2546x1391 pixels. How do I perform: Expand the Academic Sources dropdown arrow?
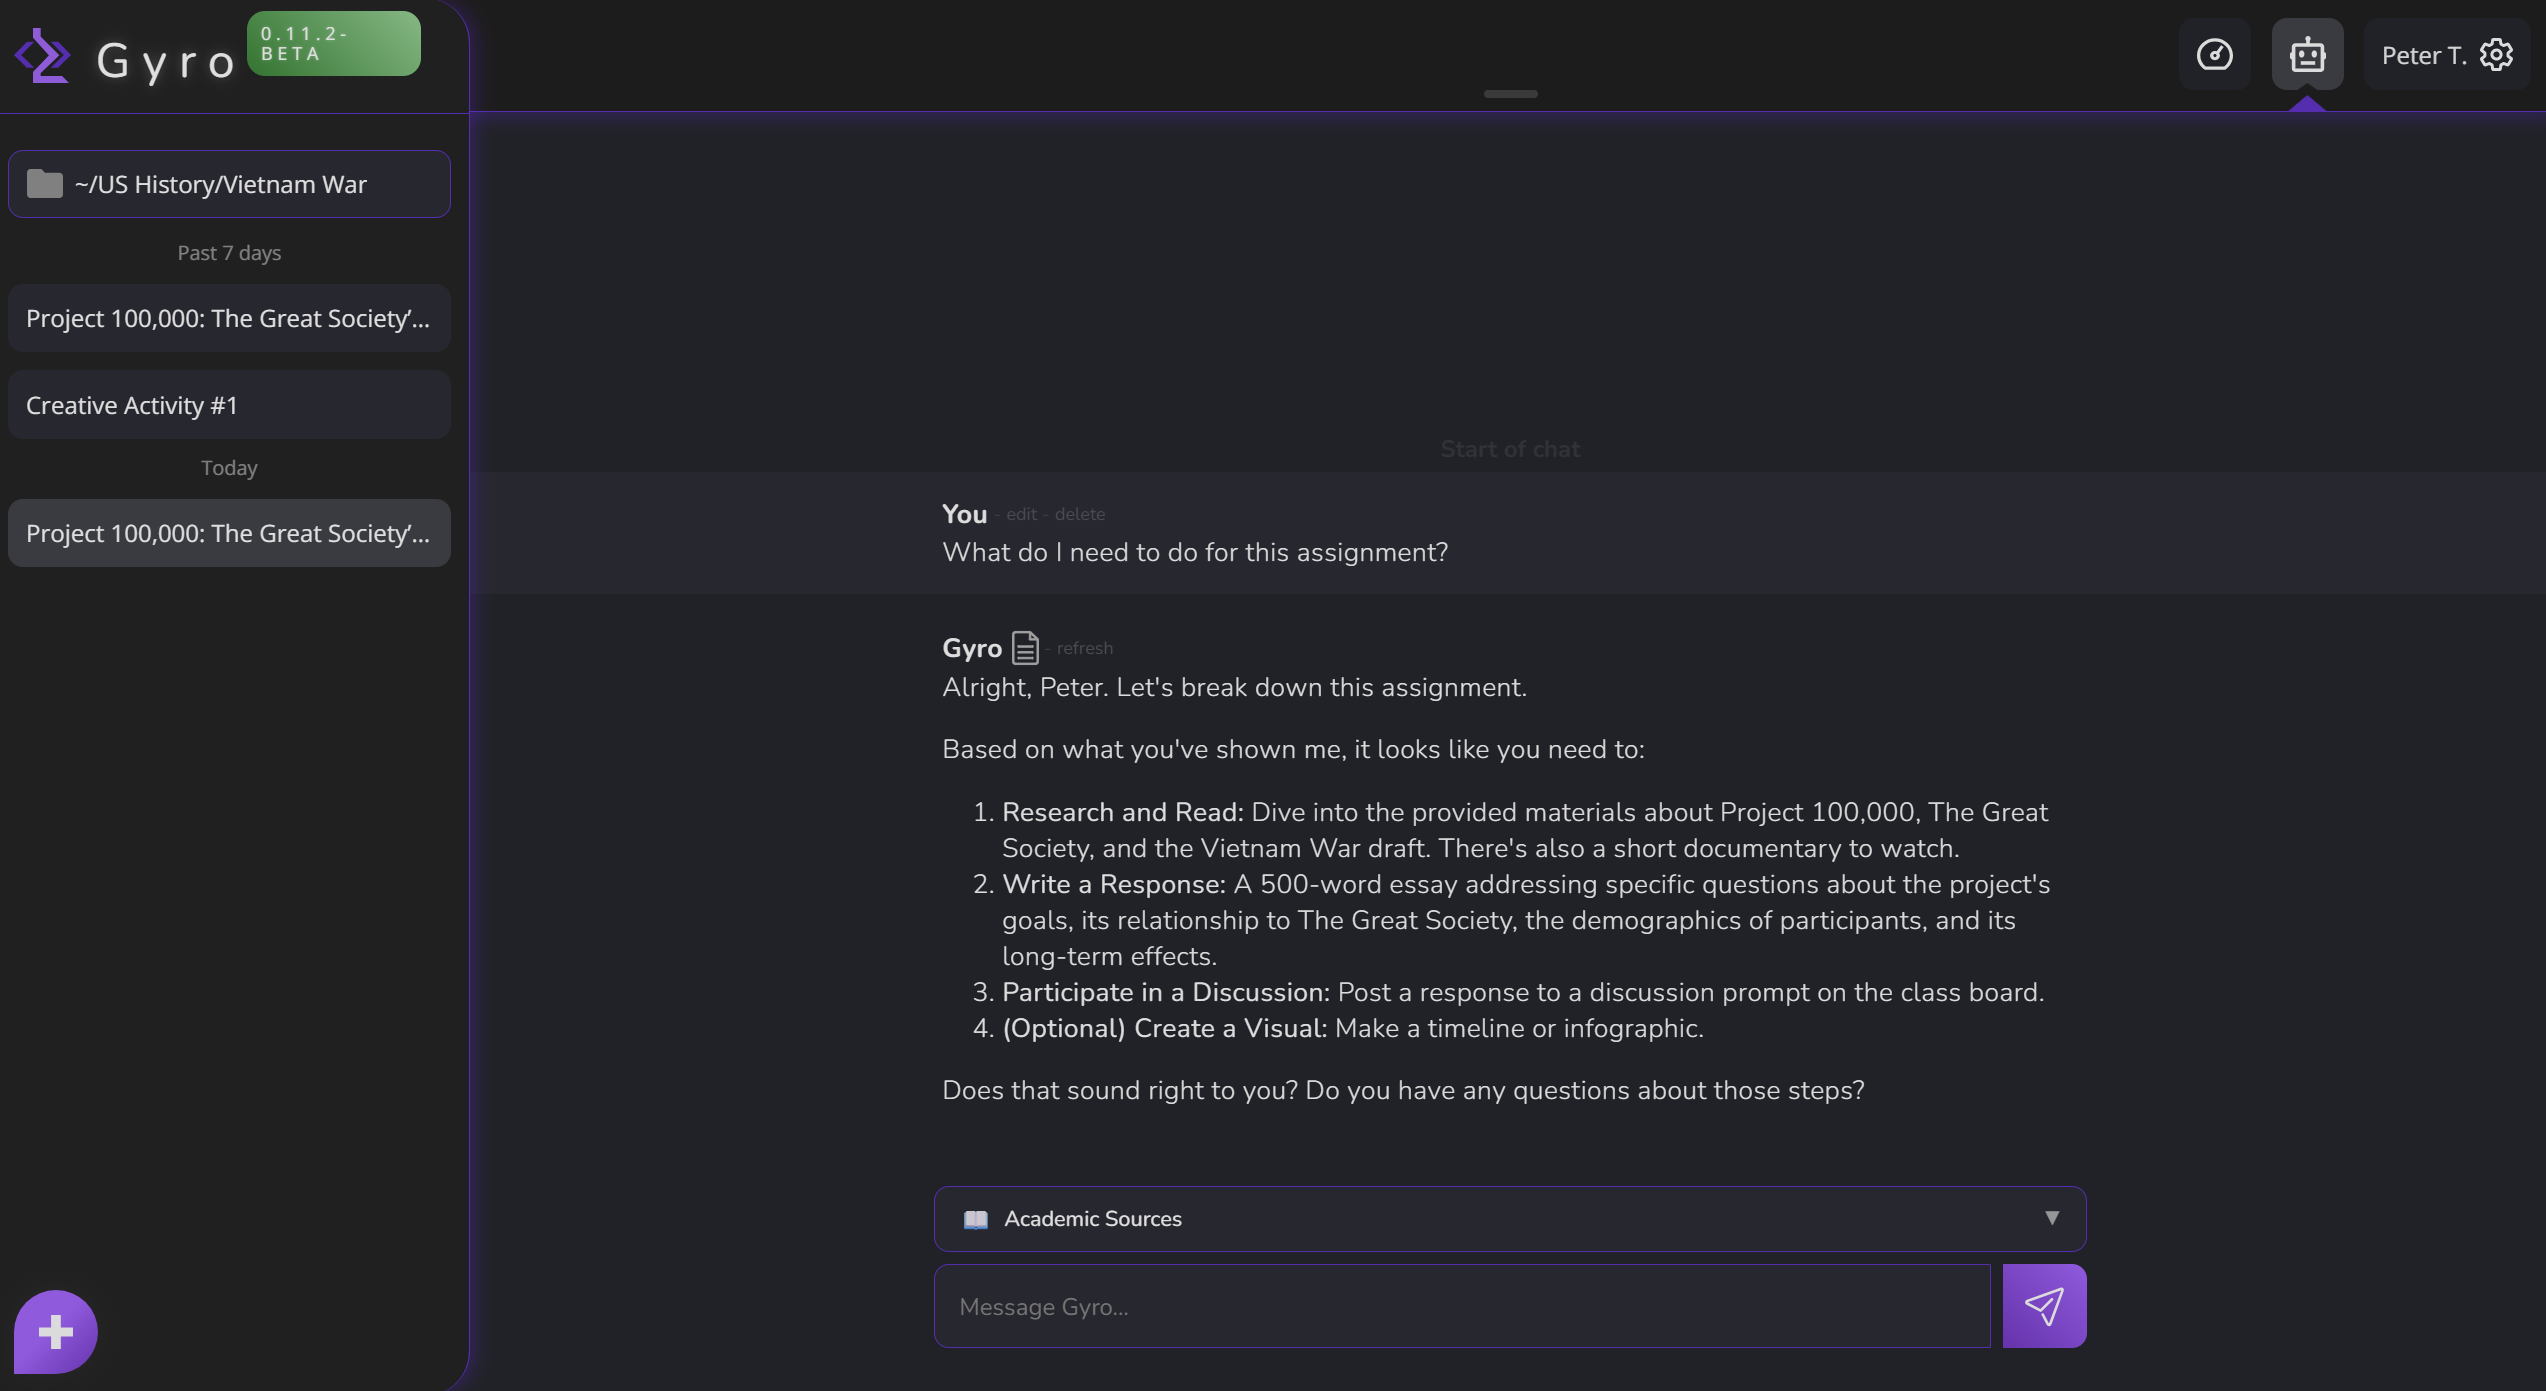(2051, 1218)
